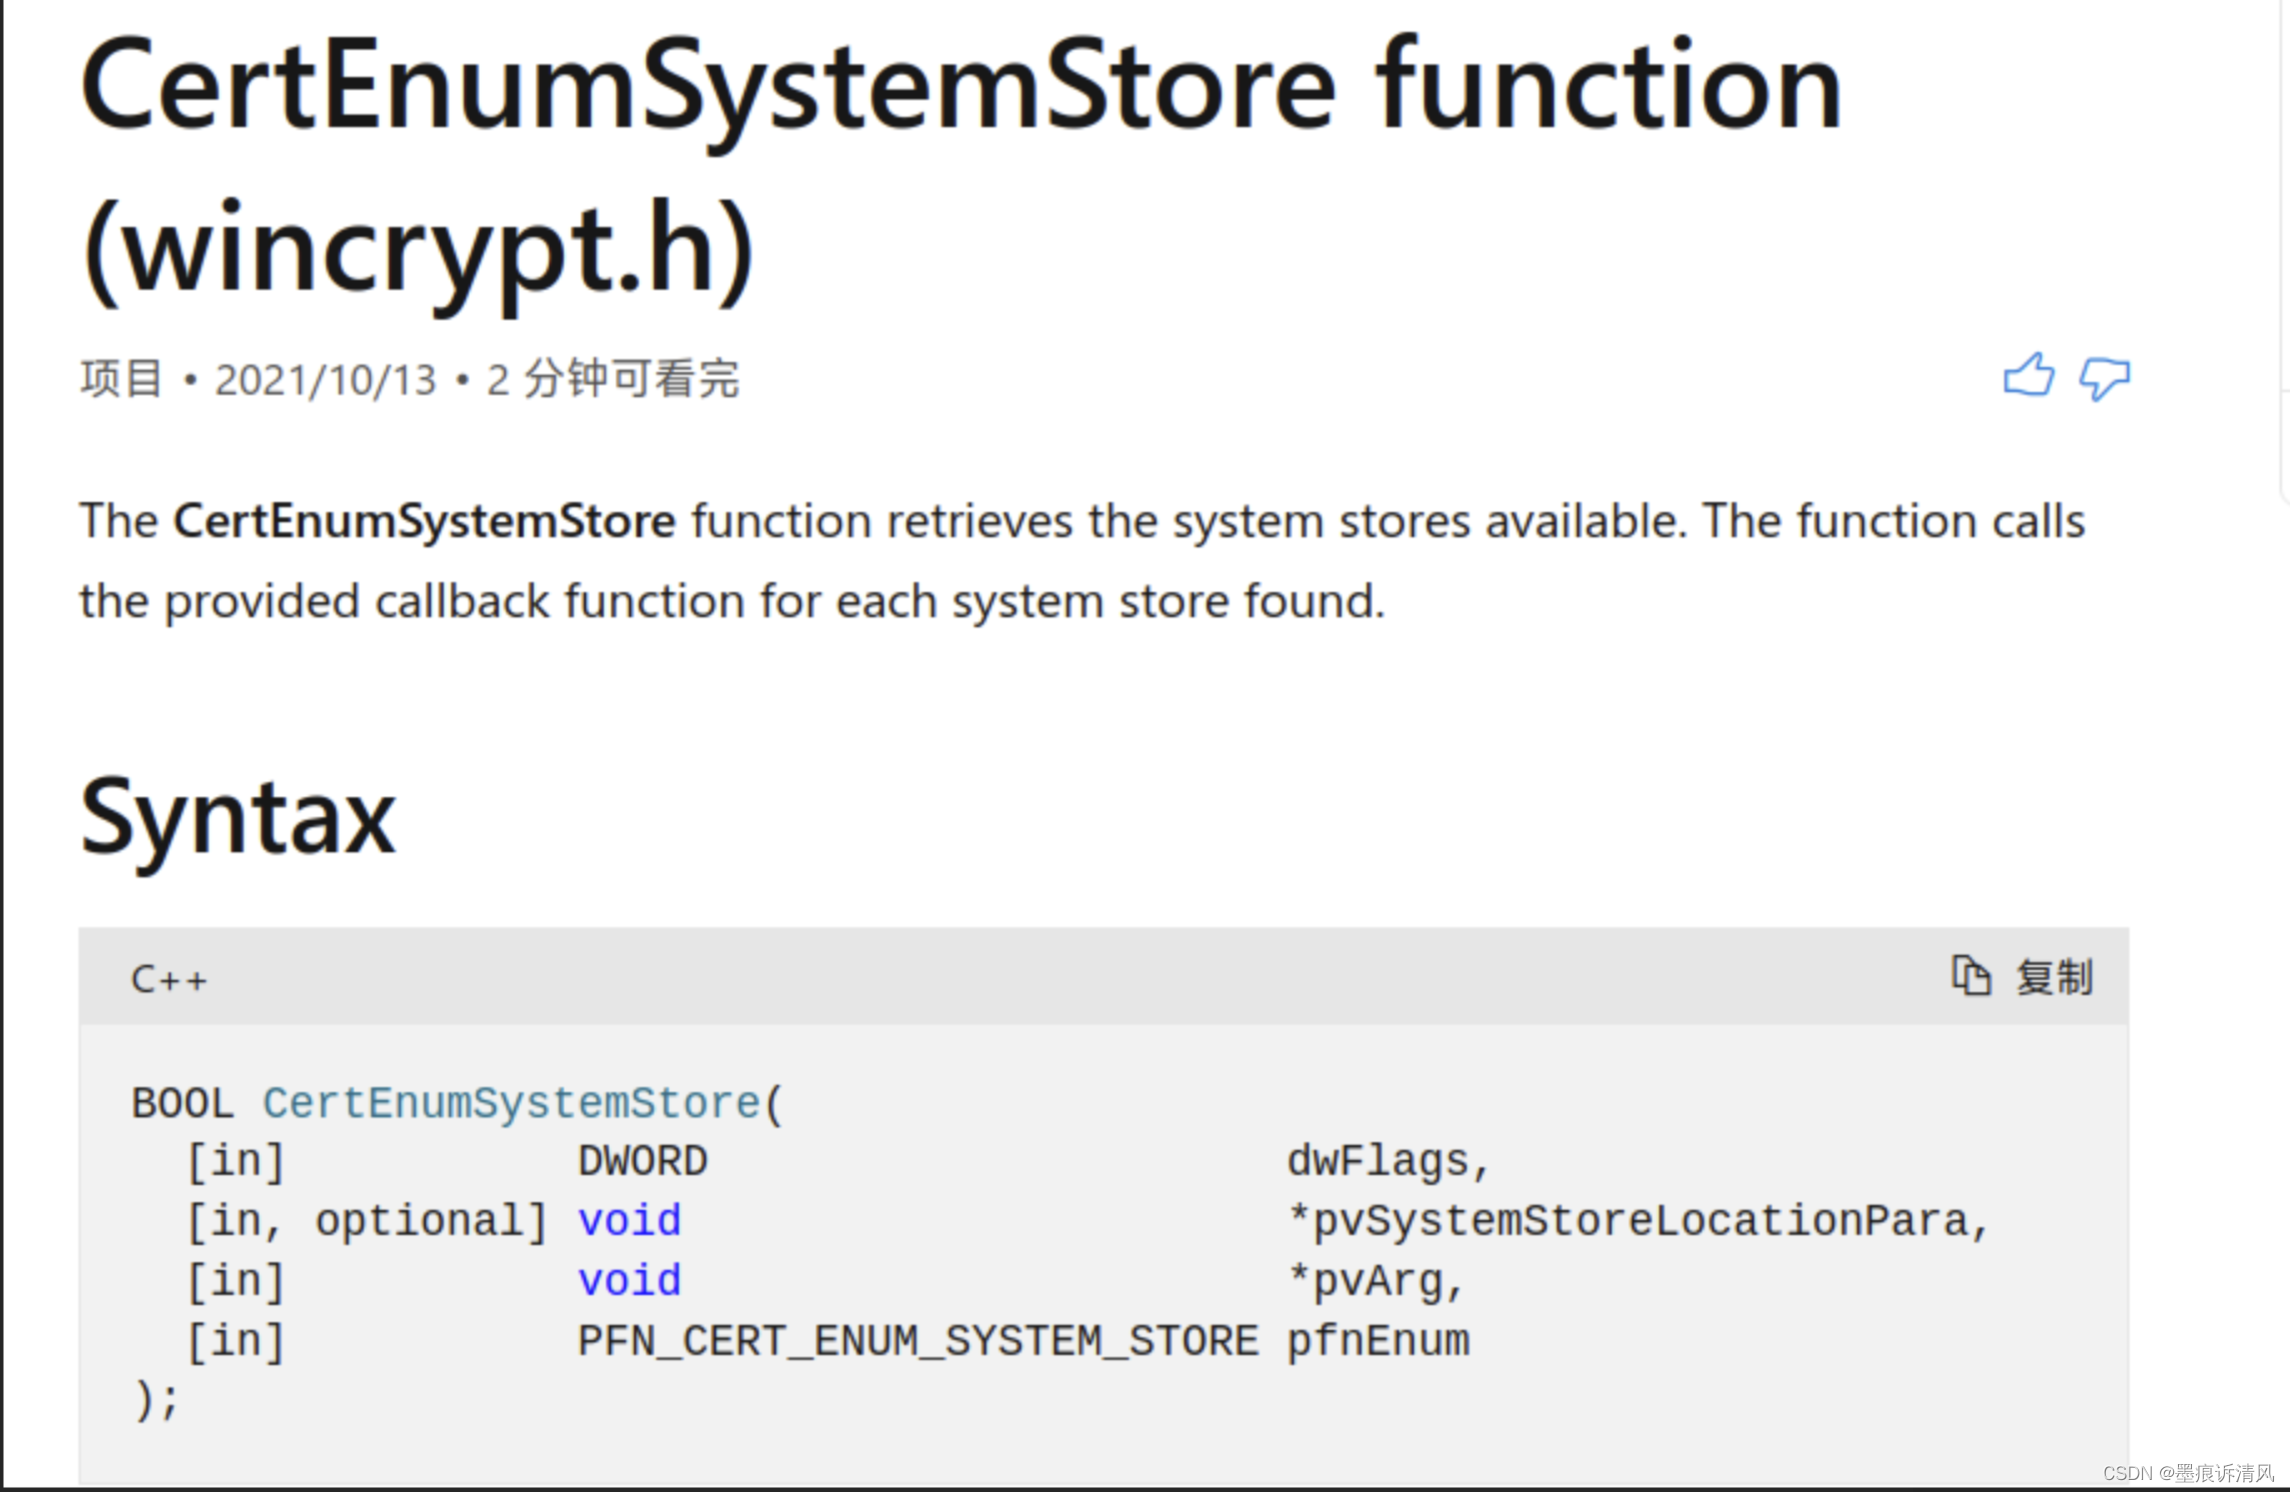Click the BOOL return type keyword
Image resolution: width=2290 pixels, height=1492 pixels.
[x=182, y=1103]
